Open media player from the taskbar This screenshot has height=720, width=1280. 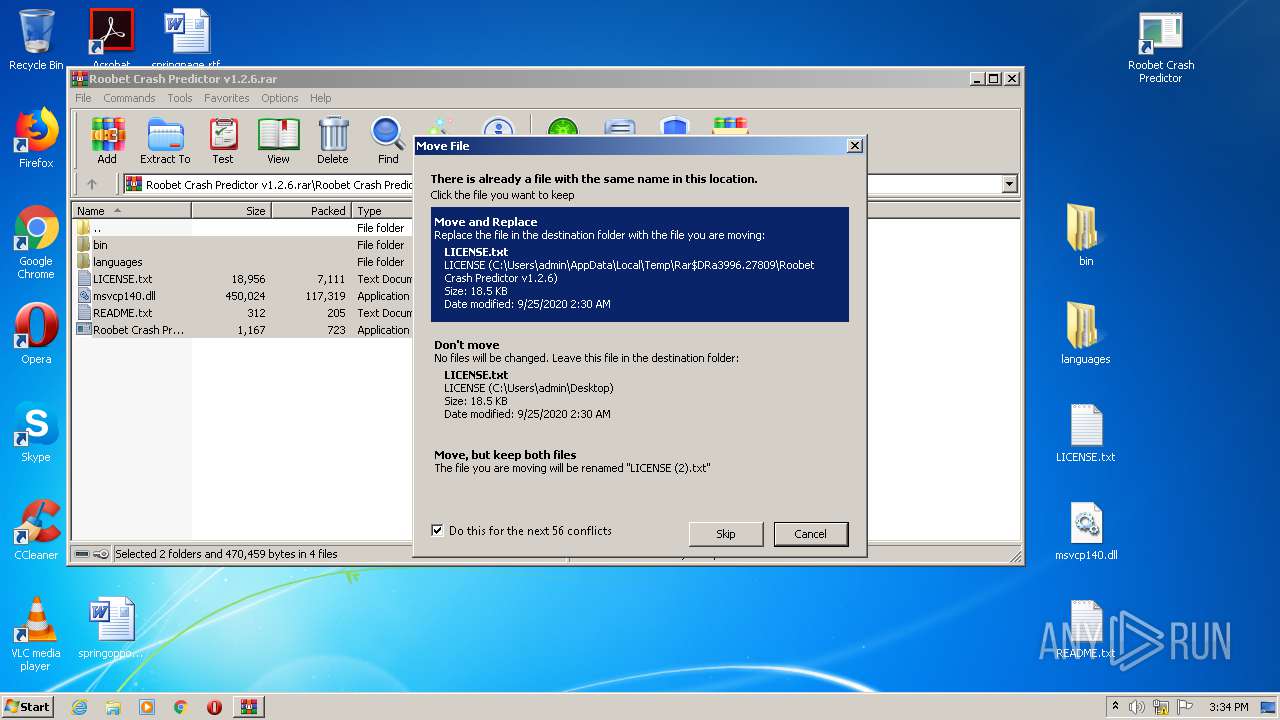point(147,707)
